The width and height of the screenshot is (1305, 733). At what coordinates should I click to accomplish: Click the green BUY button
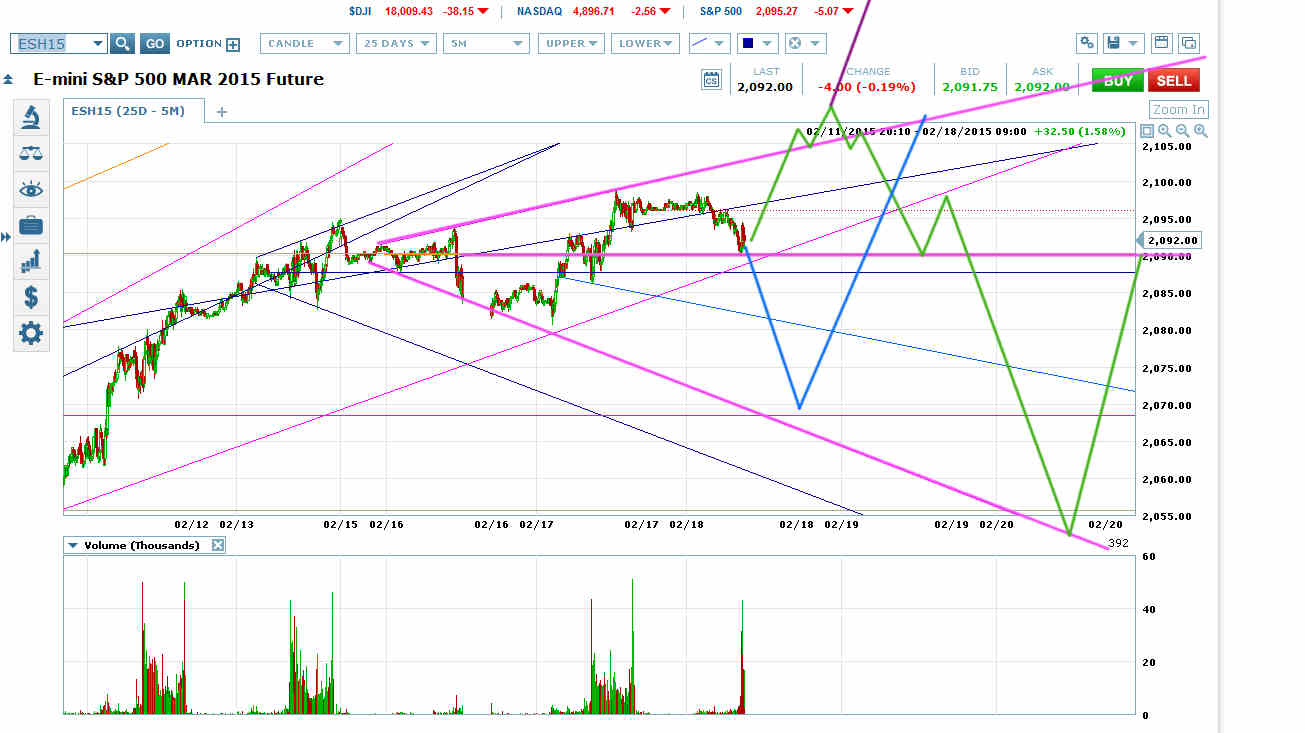tap(1118, 80)
